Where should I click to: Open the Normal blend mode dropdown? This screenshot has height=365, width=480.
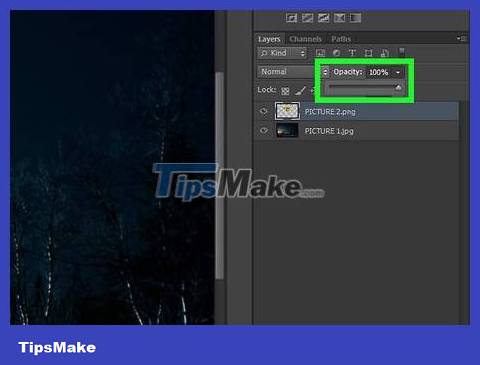(293, 72)
